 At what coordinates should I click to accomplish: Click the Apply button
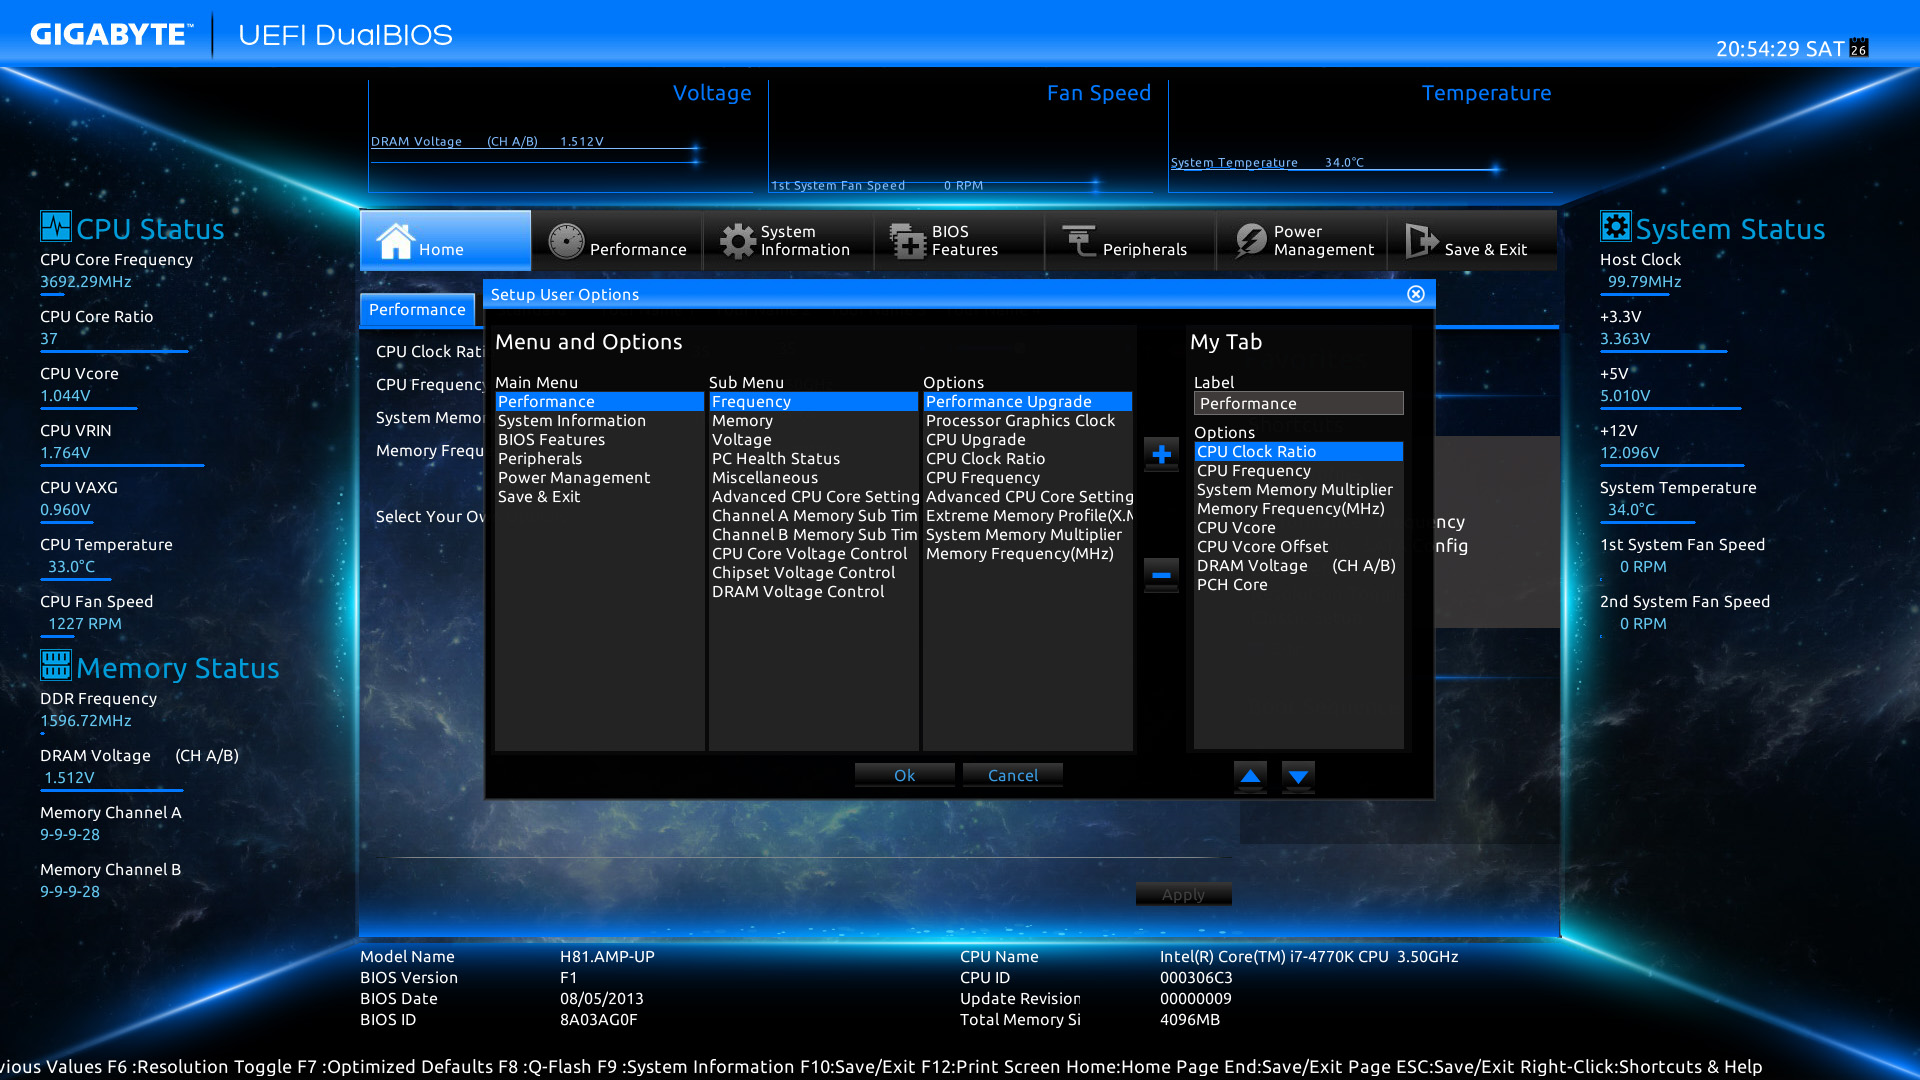pyautogui.click(x=1183, y=894)
